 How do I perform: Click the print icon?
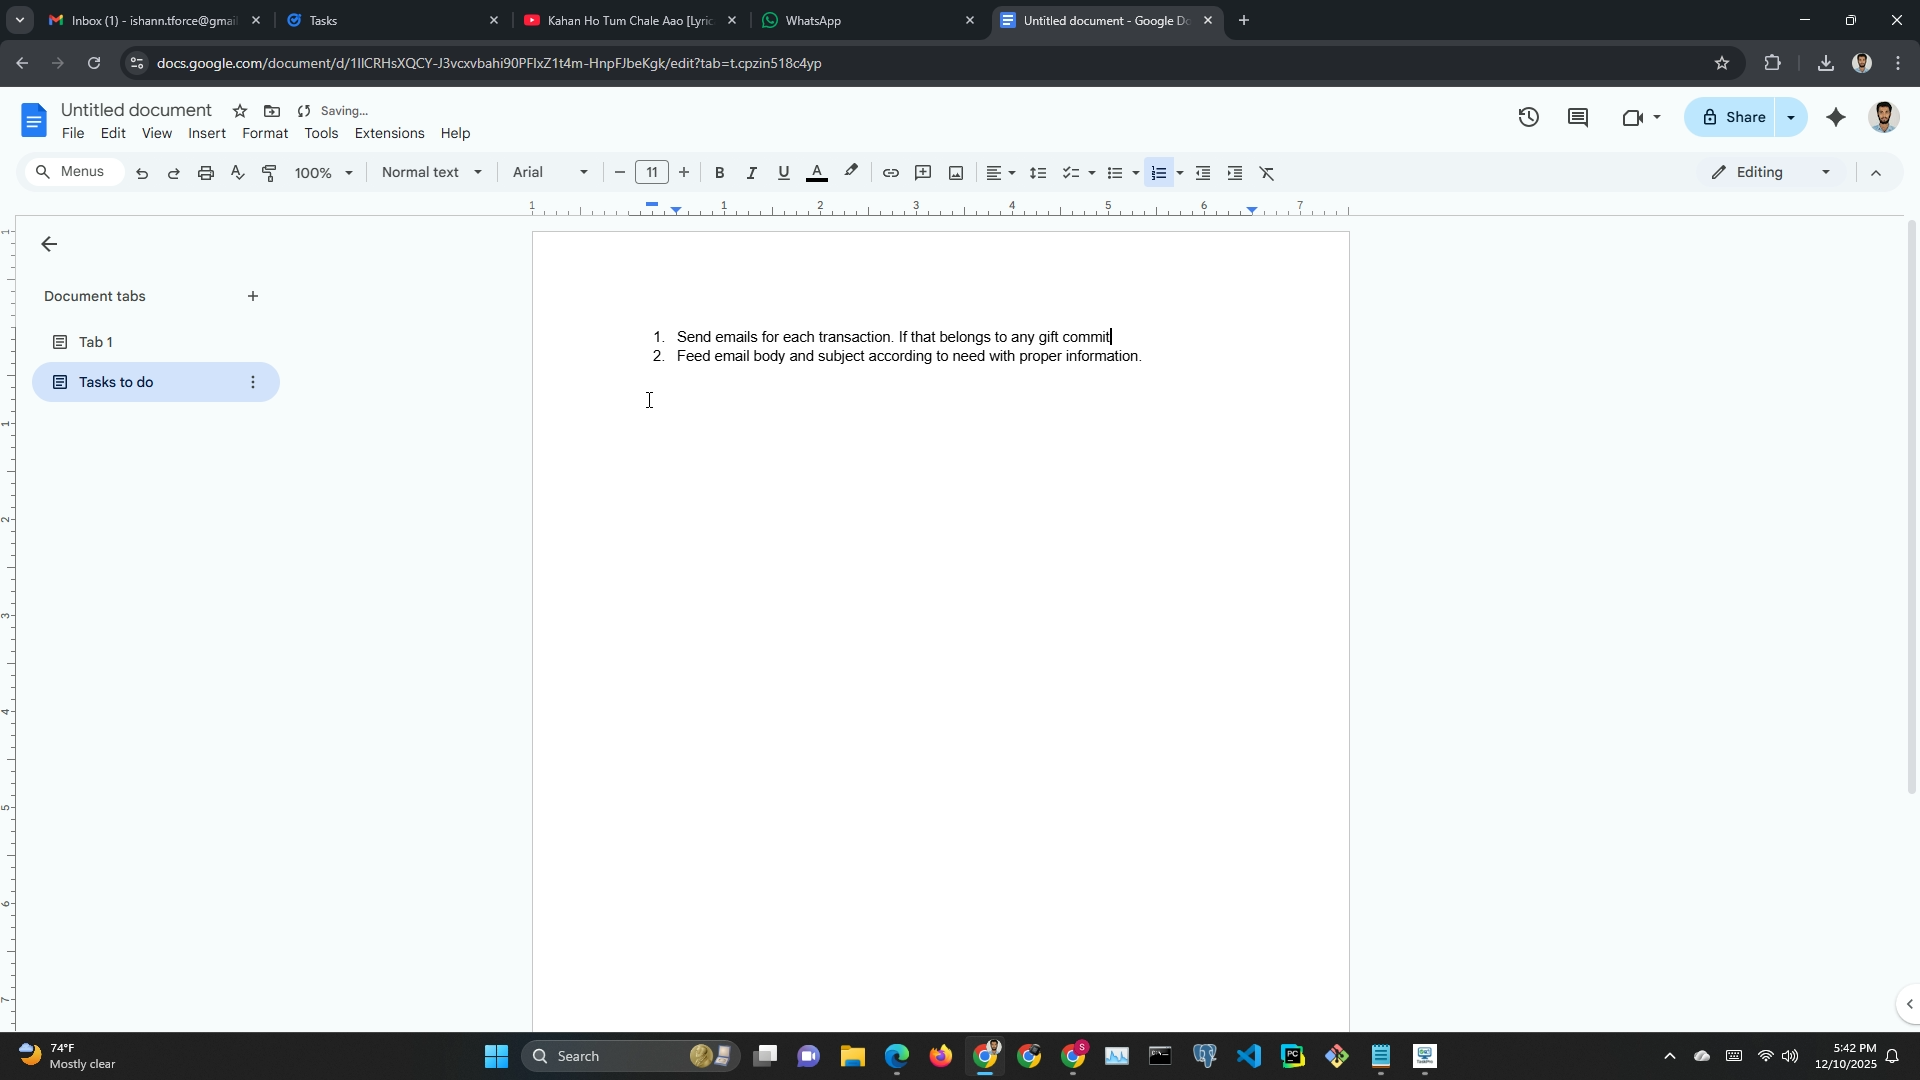tap(206, 173)
